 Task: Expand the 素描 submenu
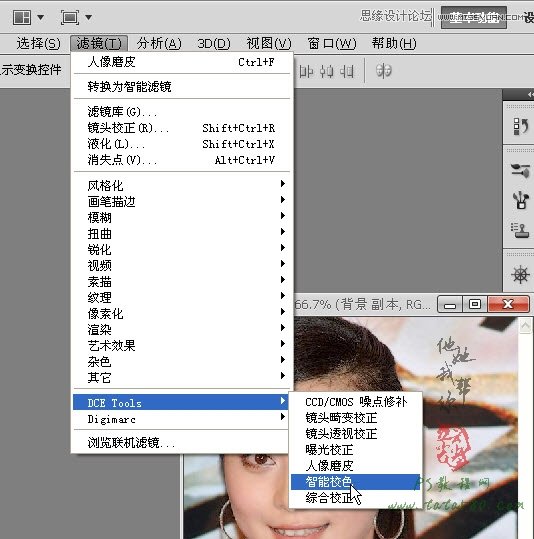click(x=182, y=282)
